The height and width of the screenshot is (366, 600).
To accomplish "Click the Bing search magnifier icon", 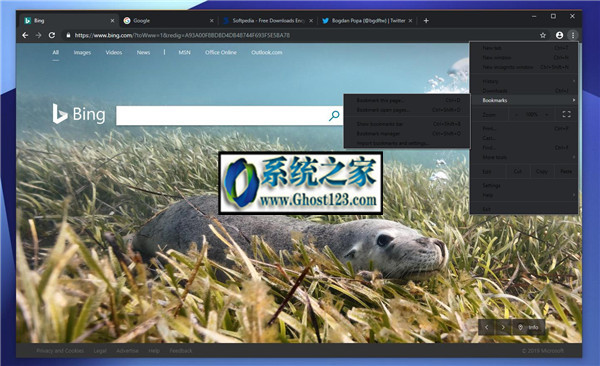I will pos(334,115).
